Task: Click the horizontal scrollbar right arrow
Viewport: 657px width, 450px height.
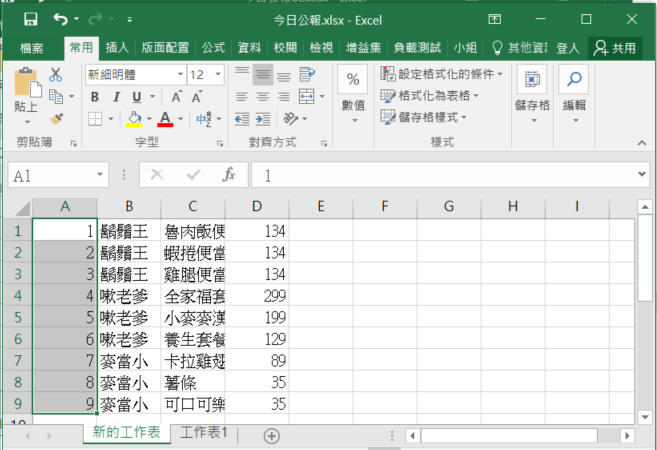Action: (x=627, y=436)
